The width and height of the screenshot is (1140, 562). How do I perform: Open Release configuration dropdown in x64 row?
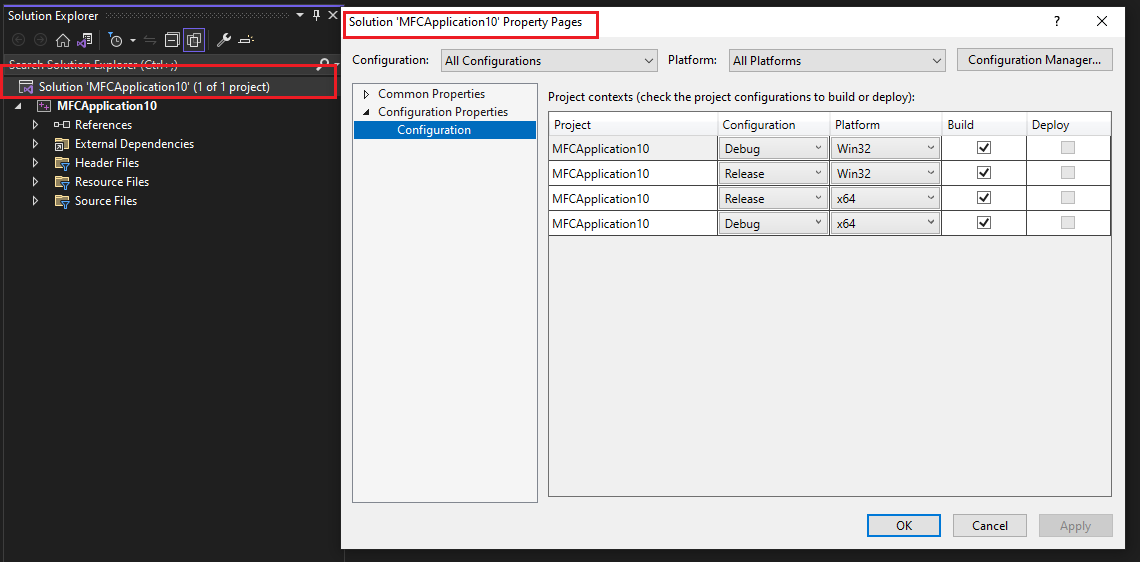click(773, 198)
